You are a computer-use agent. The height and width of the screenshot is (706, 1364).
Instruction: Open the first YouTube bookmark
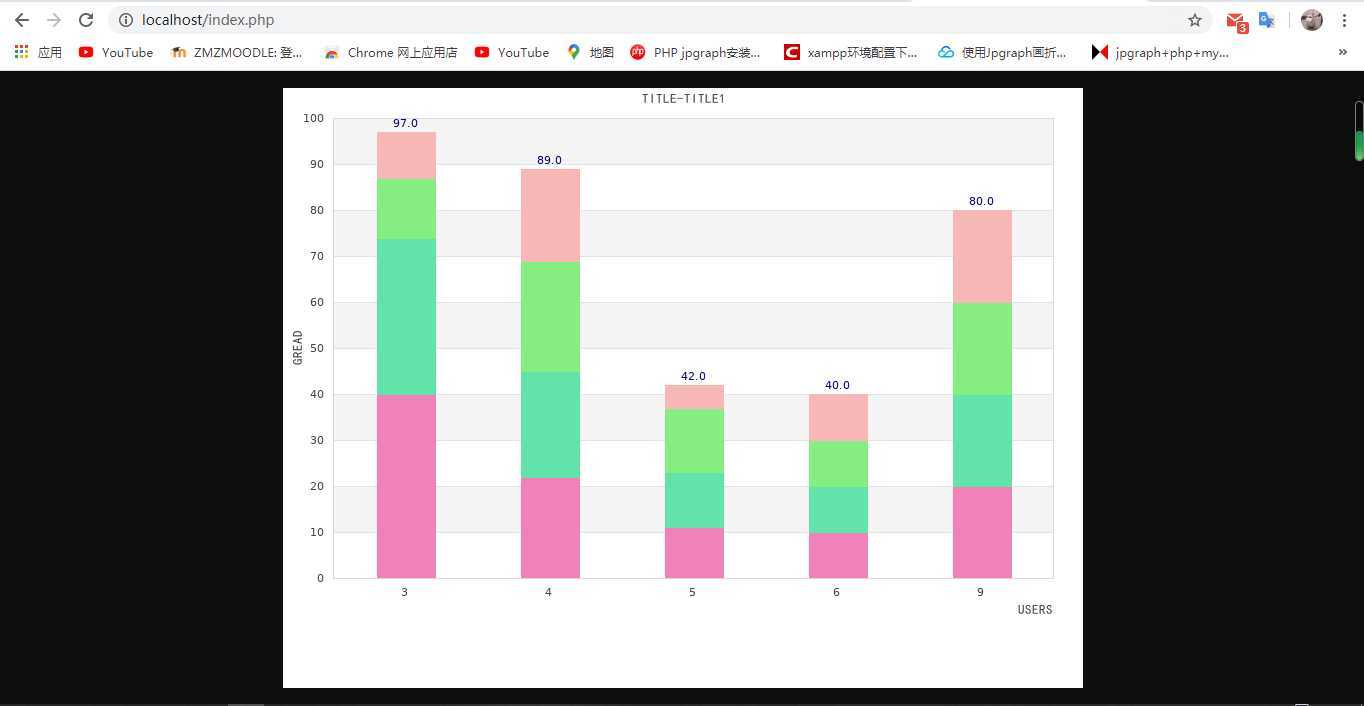(116, 52)
